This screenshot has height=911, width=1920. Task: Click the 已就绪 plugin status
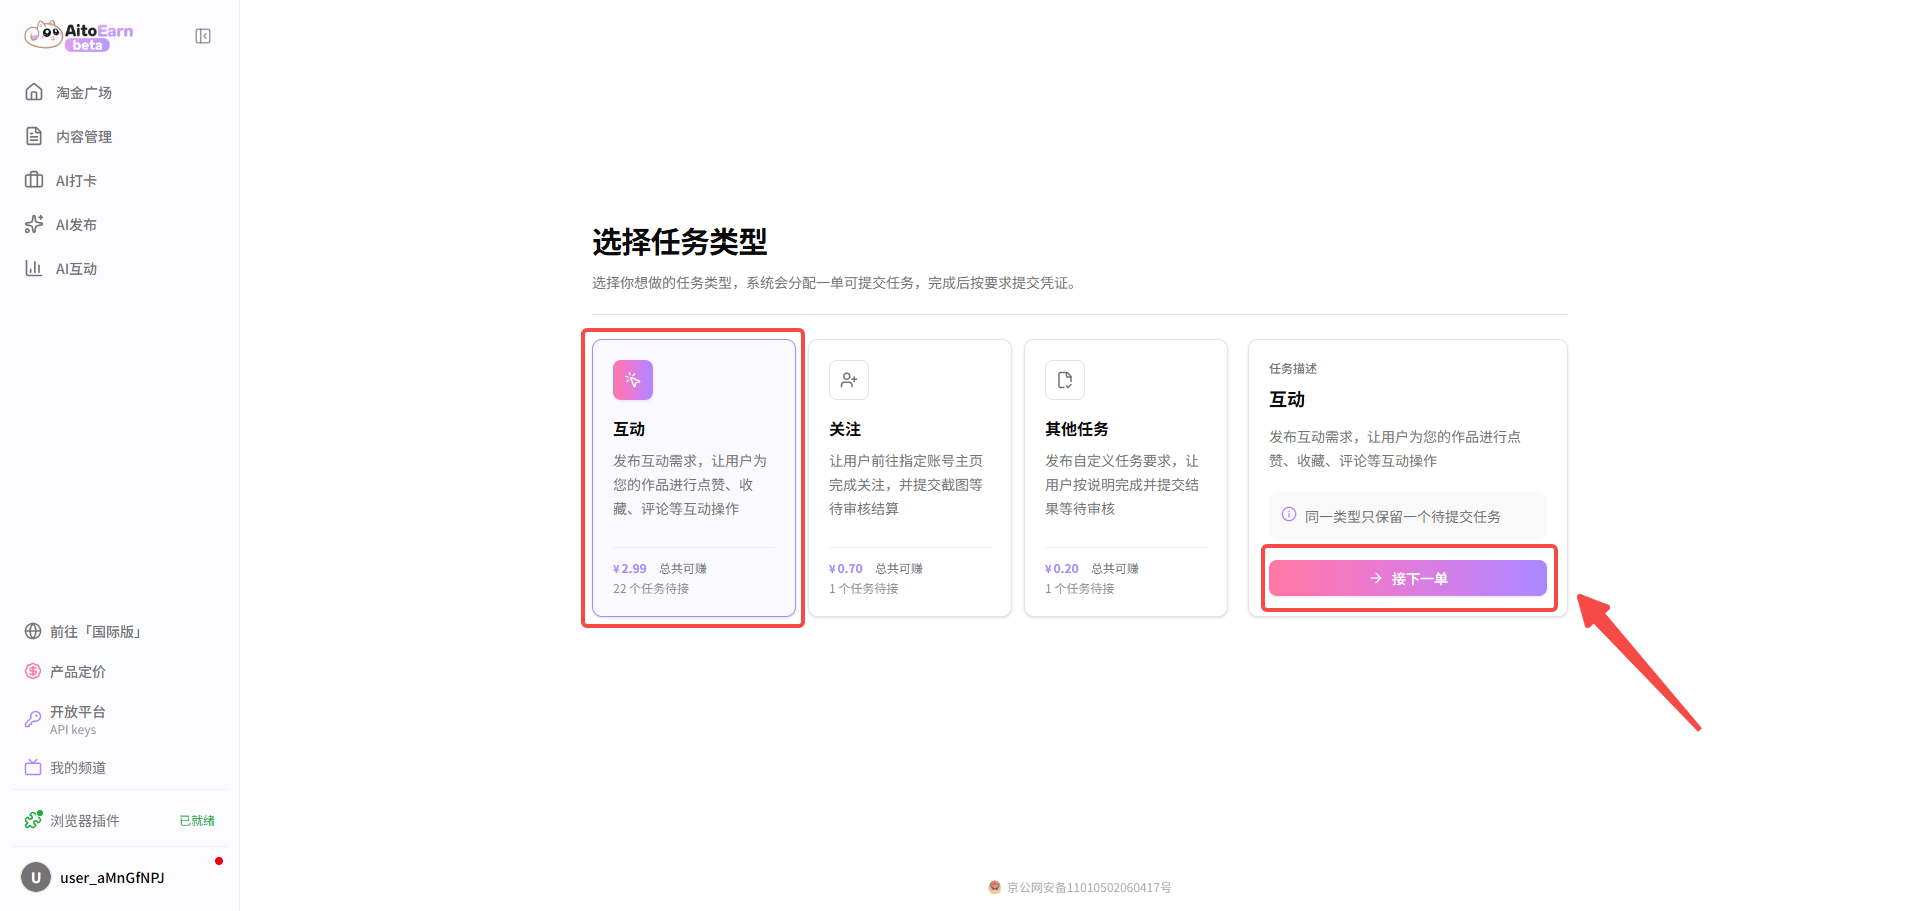coord(197,820)
